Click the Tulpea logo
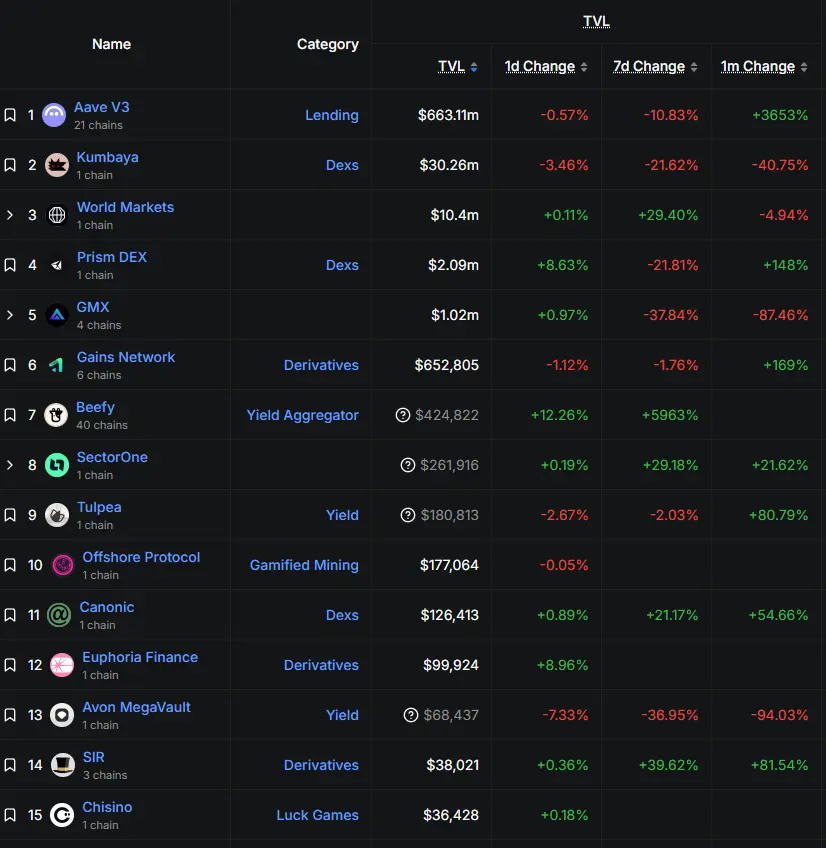Viewport: 826px width, 848px height. coord(57,515)
